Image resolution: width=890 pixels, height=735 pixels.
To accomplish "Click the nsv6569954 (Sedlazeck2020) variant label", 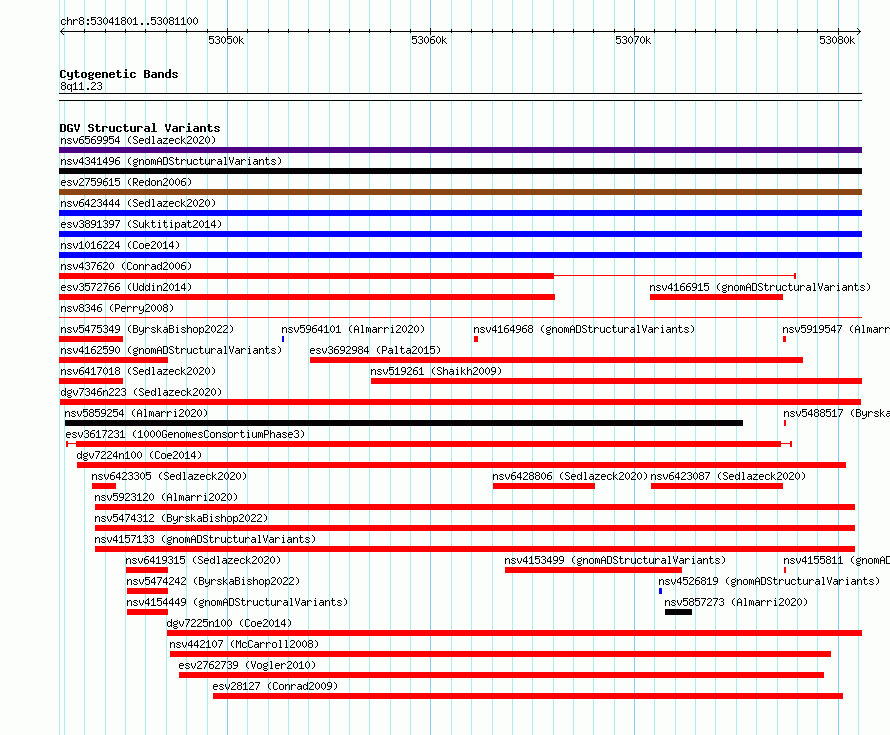I will [138, 140].
